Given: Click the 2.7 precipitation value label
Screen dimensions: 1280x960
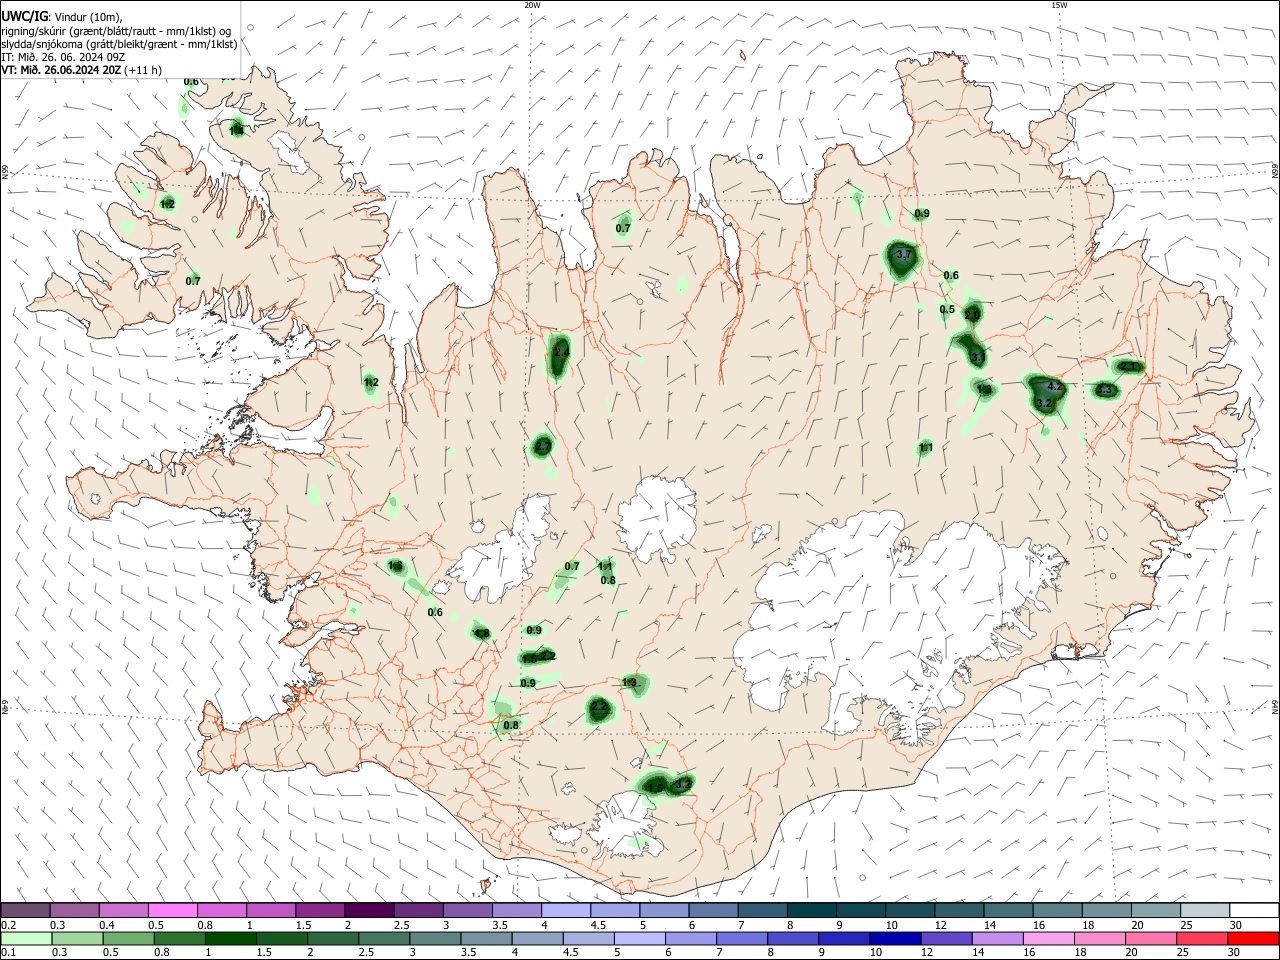Looking at the screenshot, I should tap(543, 447).
